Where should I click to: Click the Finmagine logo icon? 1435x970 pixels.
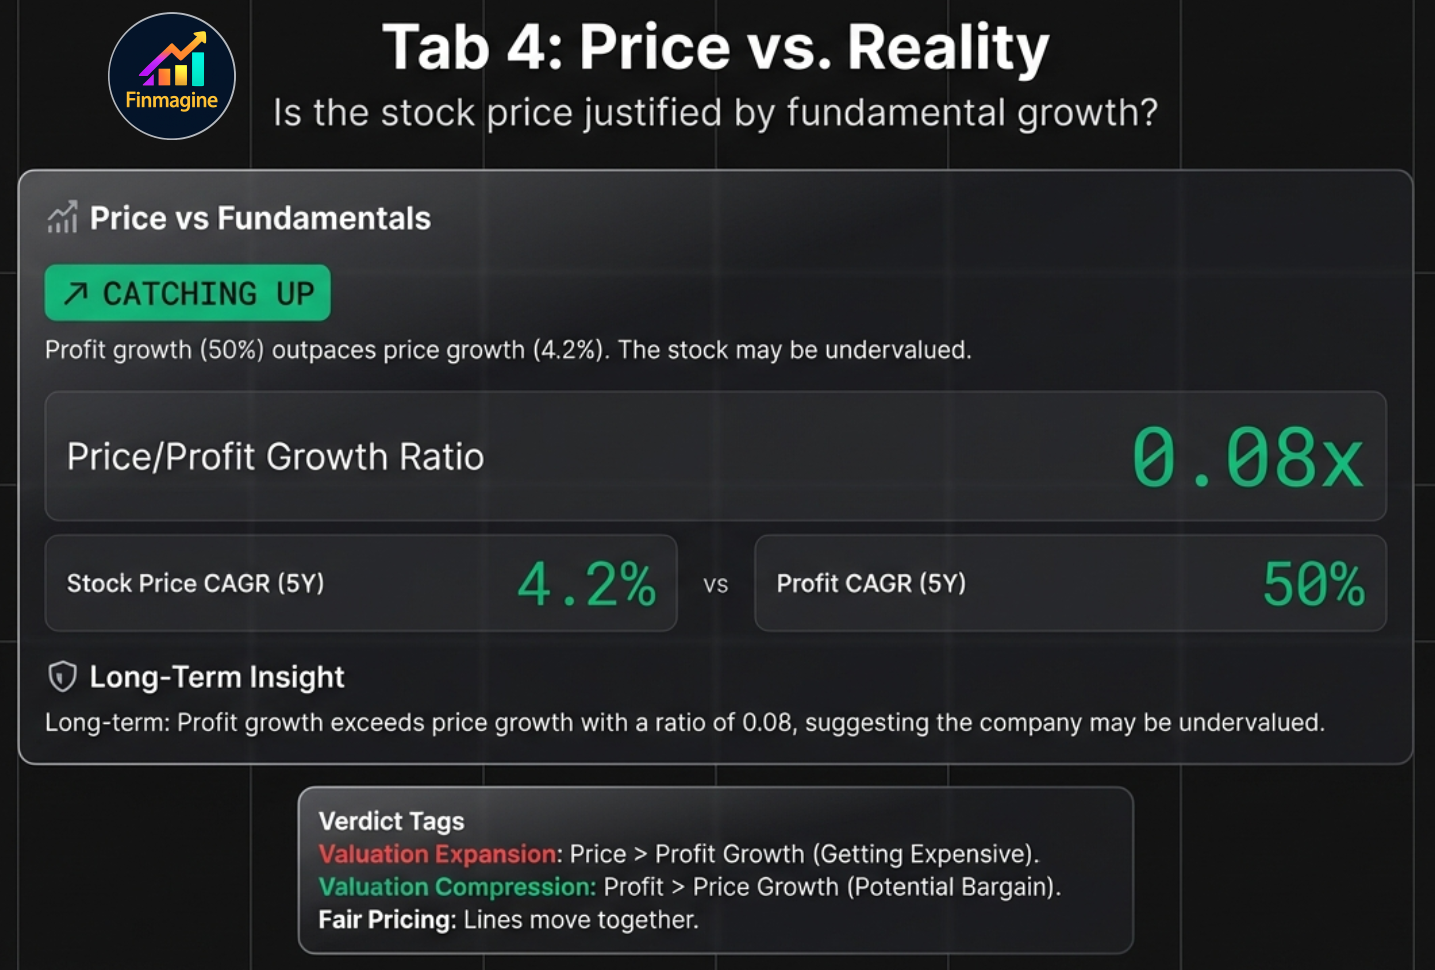[171, 75]
